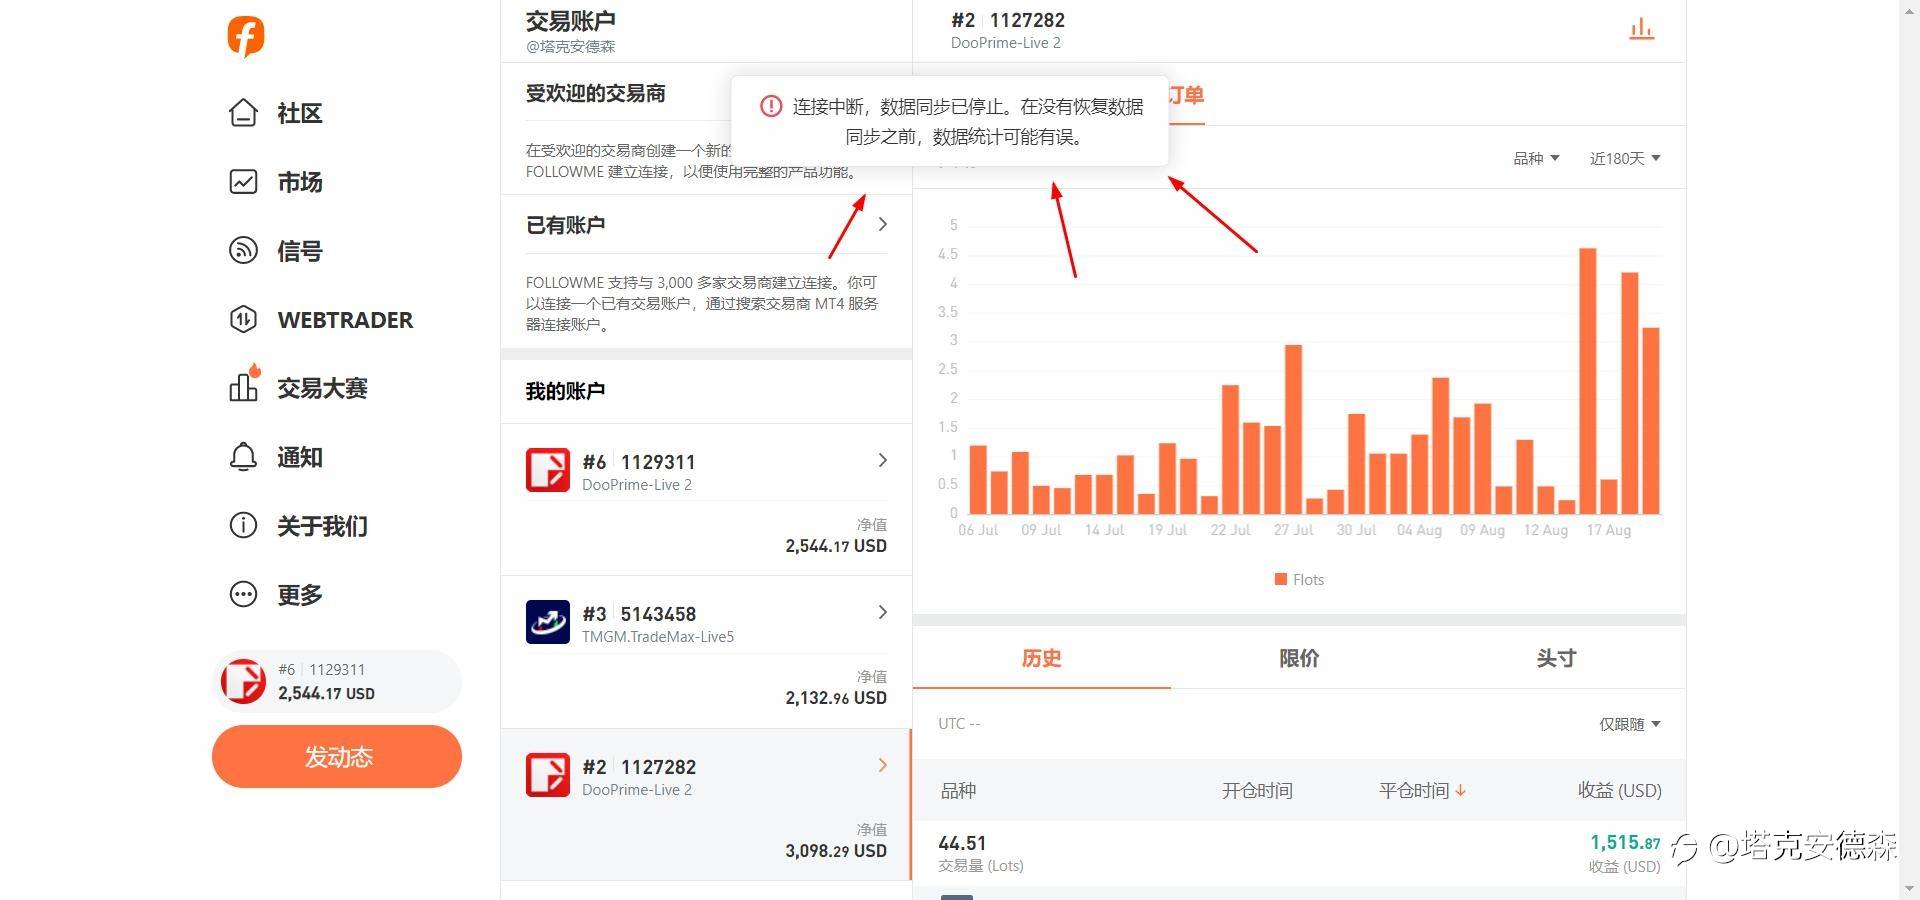Open the 近180天 period dropdown

point(1625,158)
